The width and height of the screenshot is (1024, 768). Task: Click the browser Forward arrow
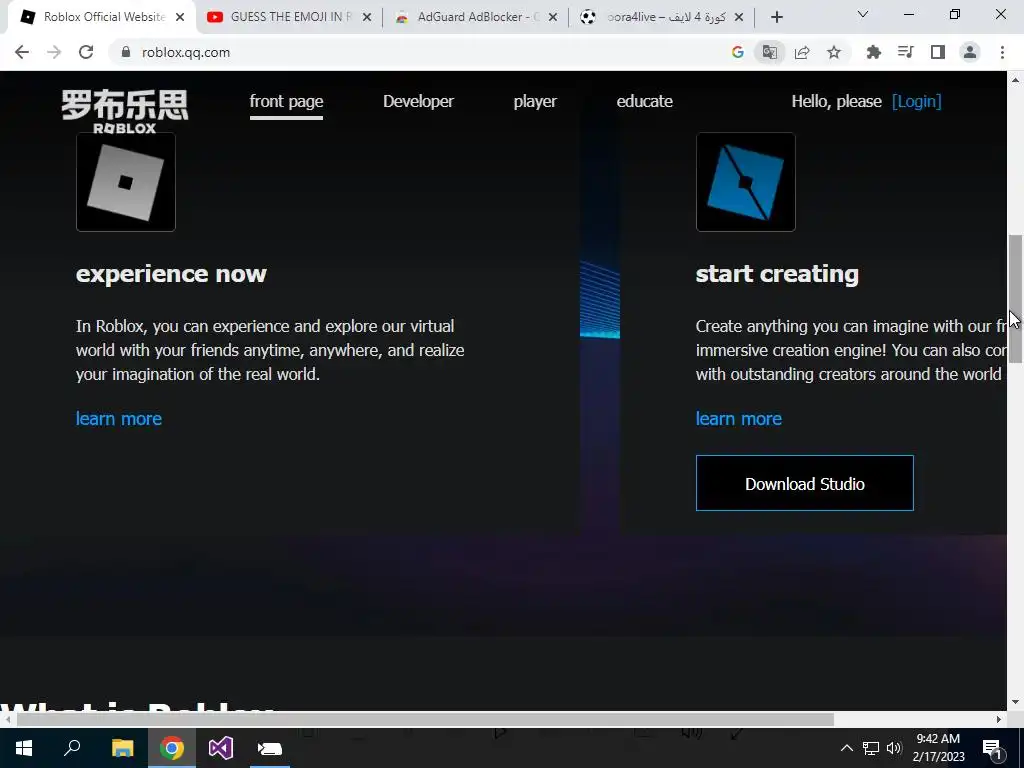54,52
